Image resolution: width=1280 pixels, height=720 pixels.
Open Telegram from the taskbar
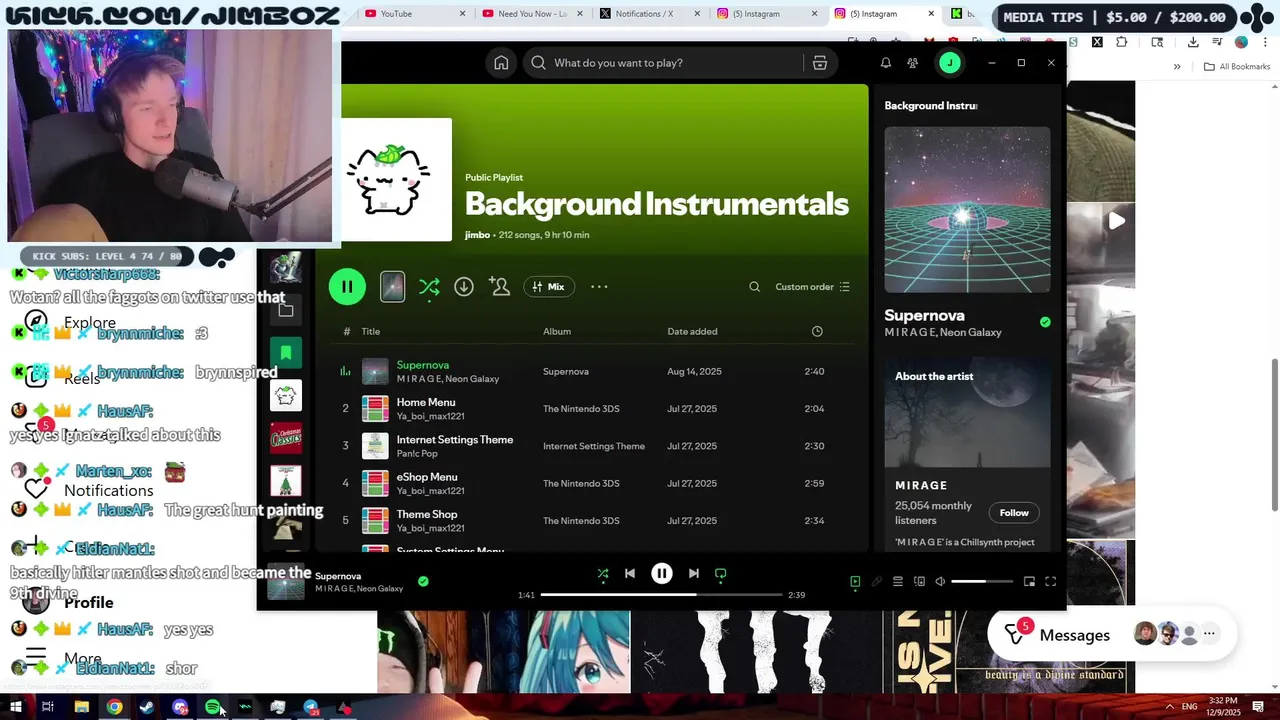click(x=311, y=707)
